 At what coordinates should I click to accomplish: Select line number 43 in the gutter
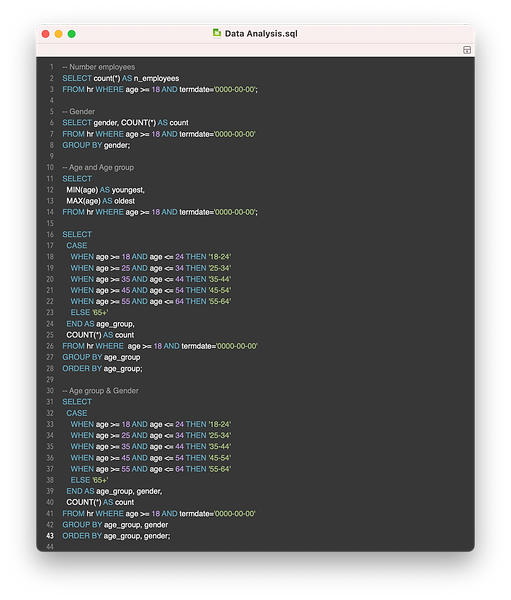coord(50,536)
